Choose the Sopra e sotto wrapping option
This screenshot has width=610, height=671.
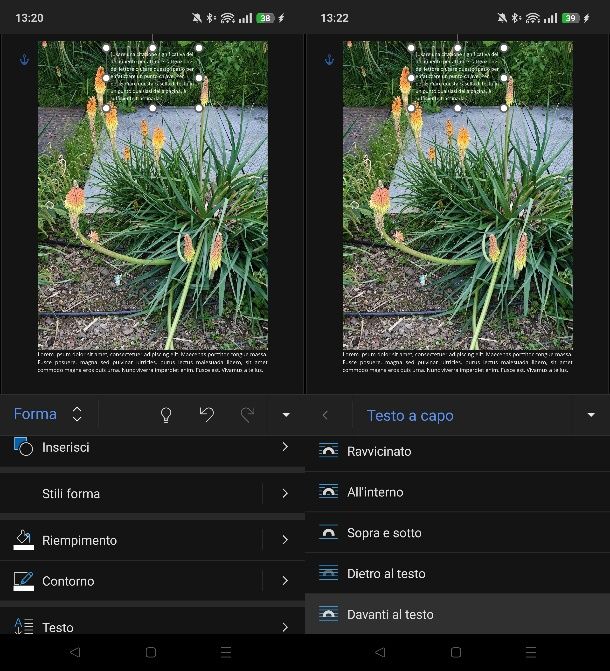click(384, 533)
